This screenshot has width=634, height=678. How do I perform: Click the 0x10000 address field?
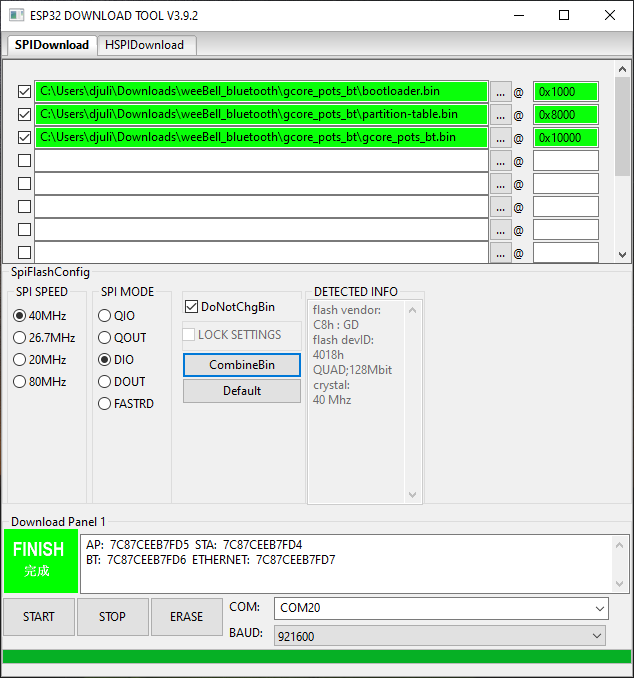click(566, 138)
